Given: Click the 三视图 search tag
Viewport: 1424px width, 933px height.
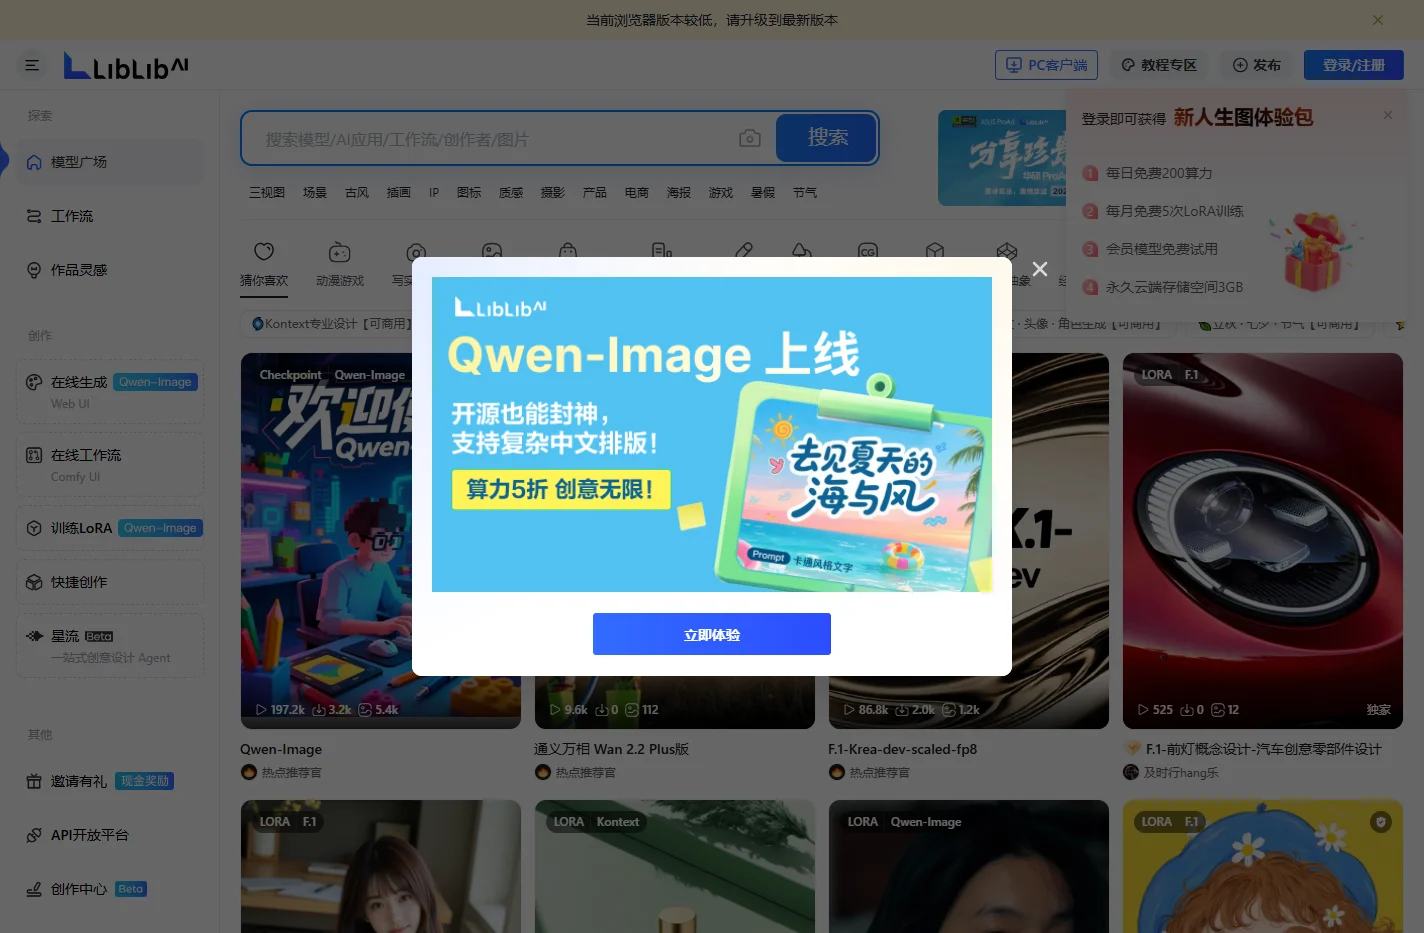Looking at the screenshot, I should pyautogui.click(x=267, y=193).
